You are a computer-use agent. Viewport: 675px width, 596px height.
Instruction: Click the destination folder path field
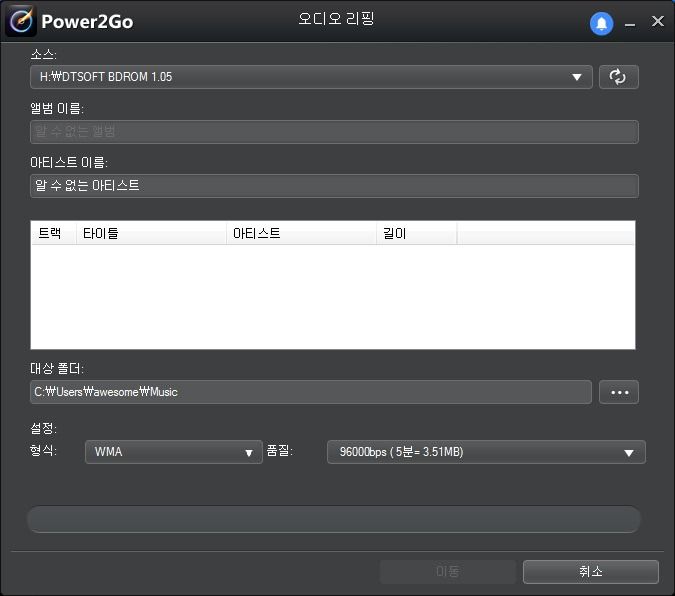311,392
